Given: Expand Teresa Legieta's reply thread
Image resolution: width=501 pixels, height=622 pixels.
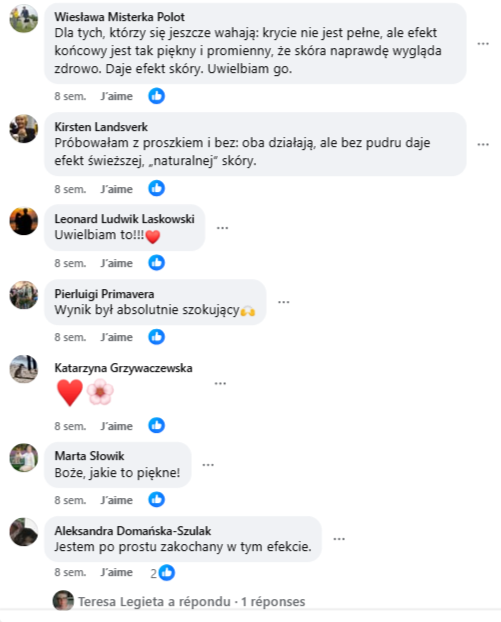Looking at the screenshot, I should tap(192, 601).
